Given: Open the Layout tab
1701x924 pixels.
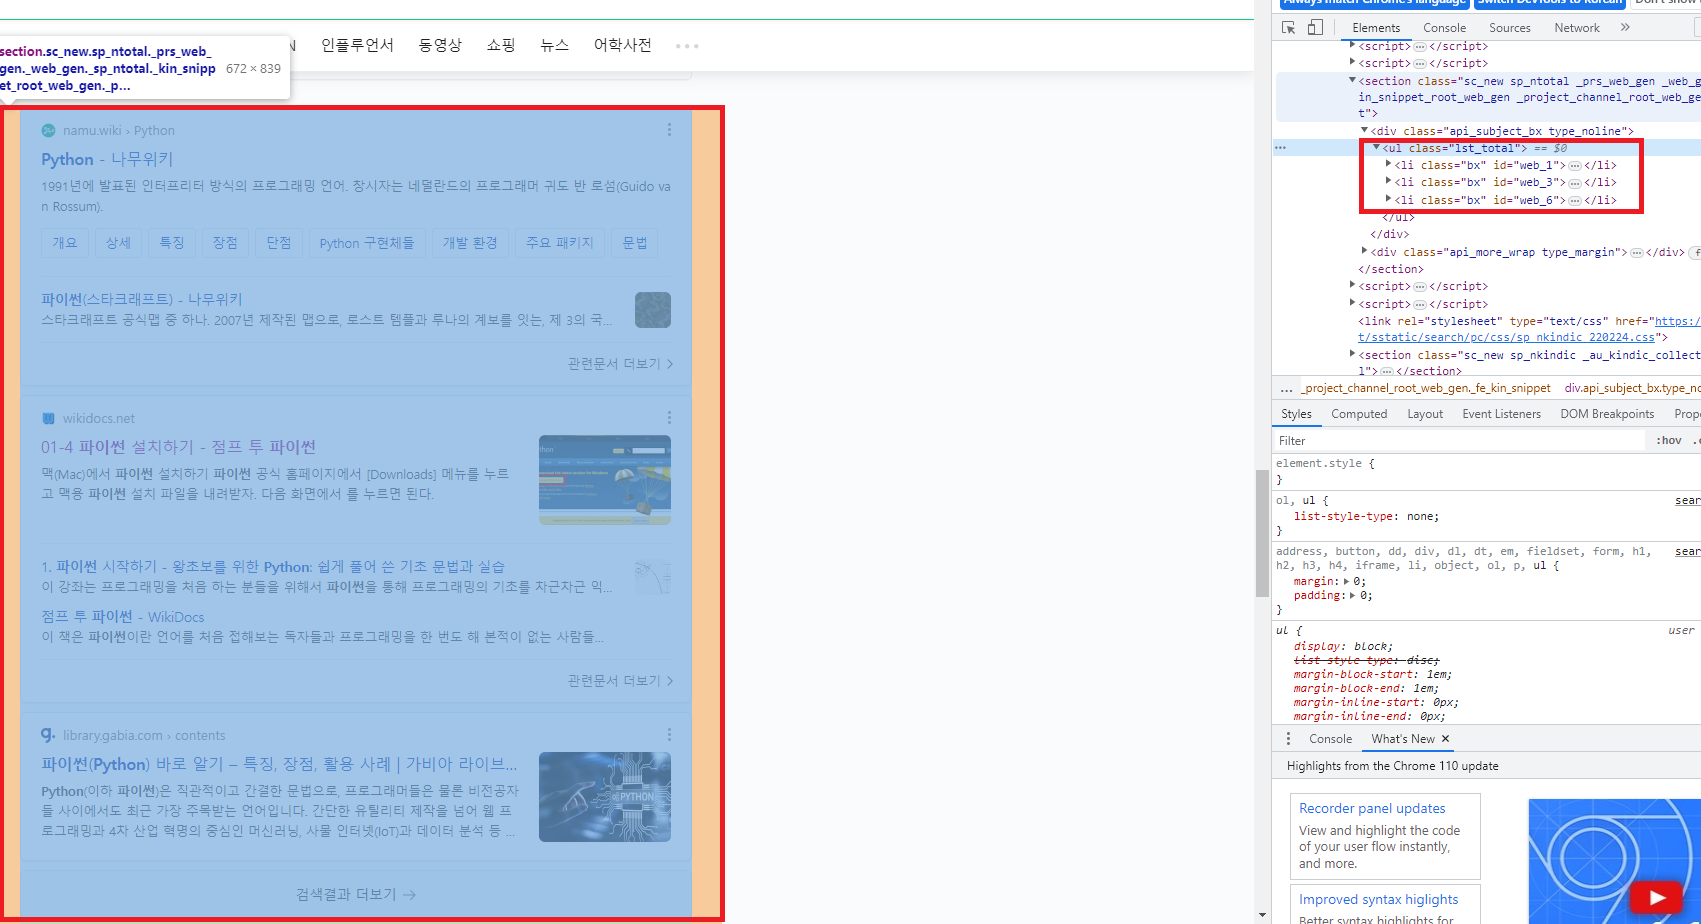Looking at the screenshot, I should (1425, 414).
